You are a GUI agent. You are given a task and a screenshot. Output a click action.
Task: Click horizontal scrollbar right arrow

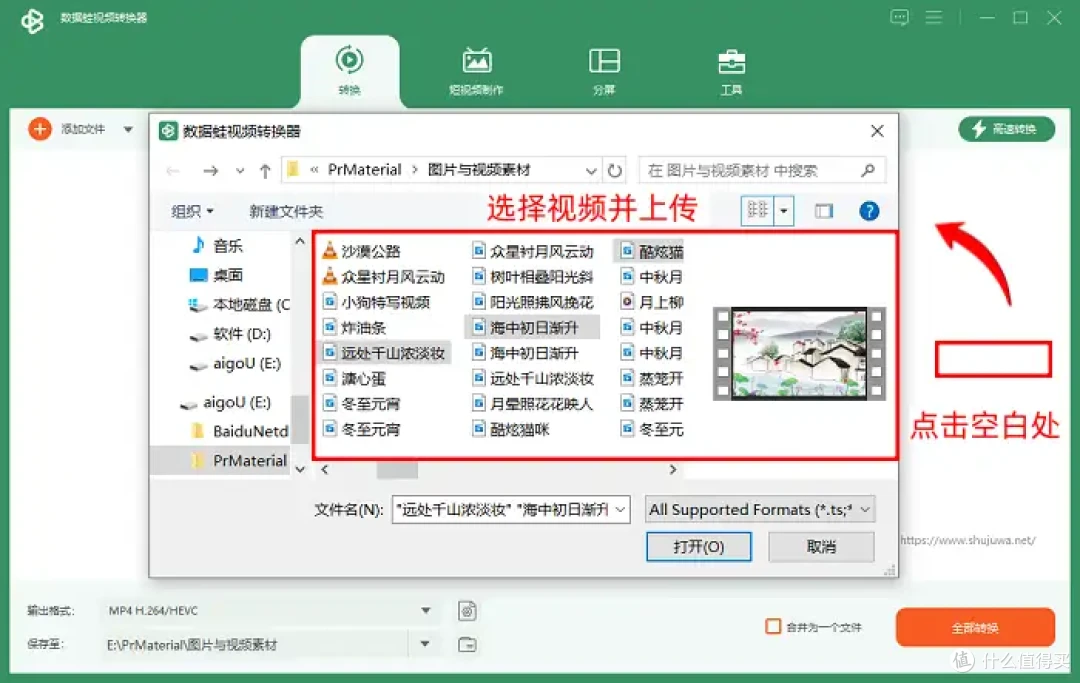pyautogui.click(x=672, y=470)
